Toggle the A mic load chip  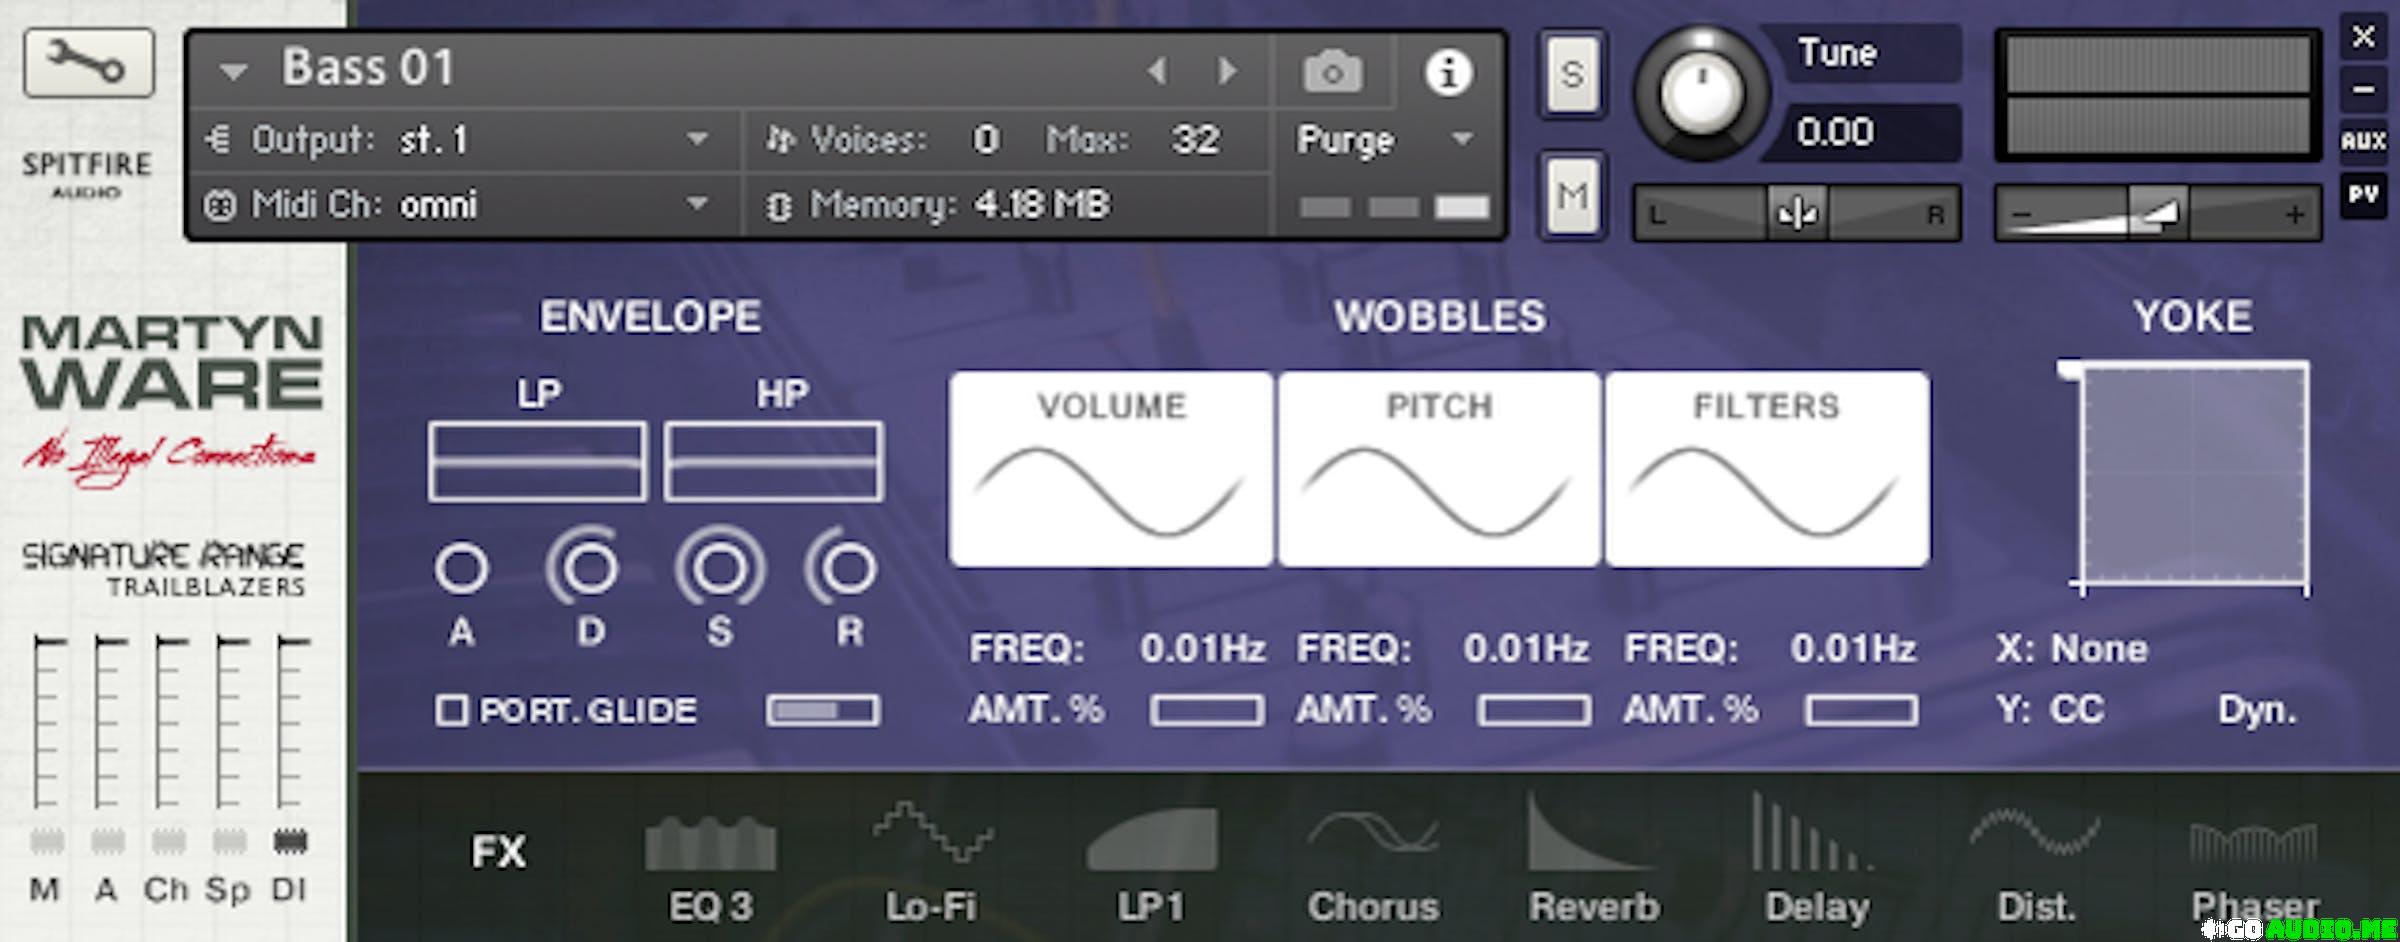(107, 841)
